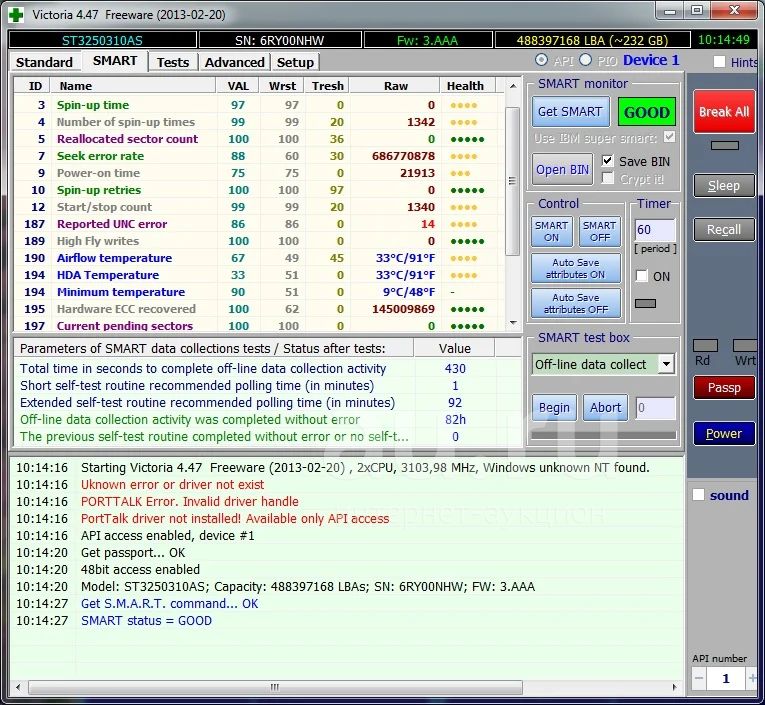This screenshot has height=705, width=765.
Task: Decrease API number with minus button
Action: tap(699, 678)
